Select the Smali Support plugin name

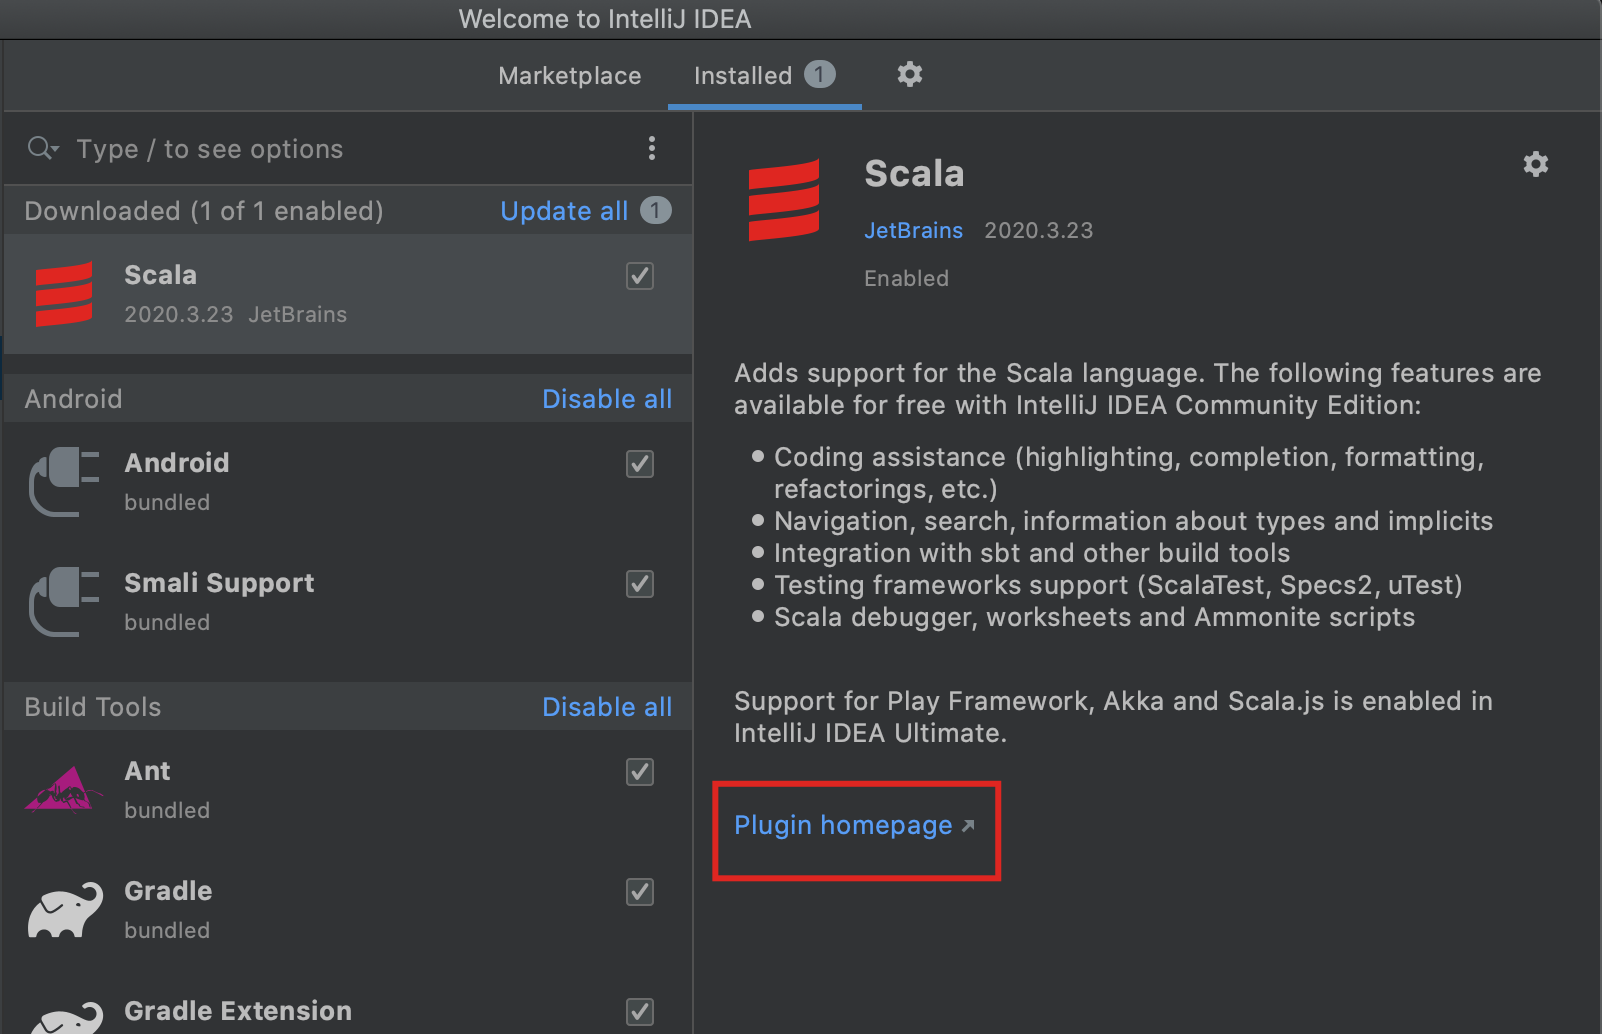click(219, 583)
